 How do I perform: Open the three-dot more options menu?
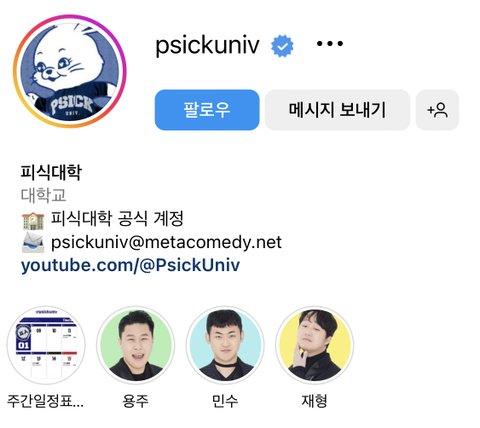pos(330,43)
